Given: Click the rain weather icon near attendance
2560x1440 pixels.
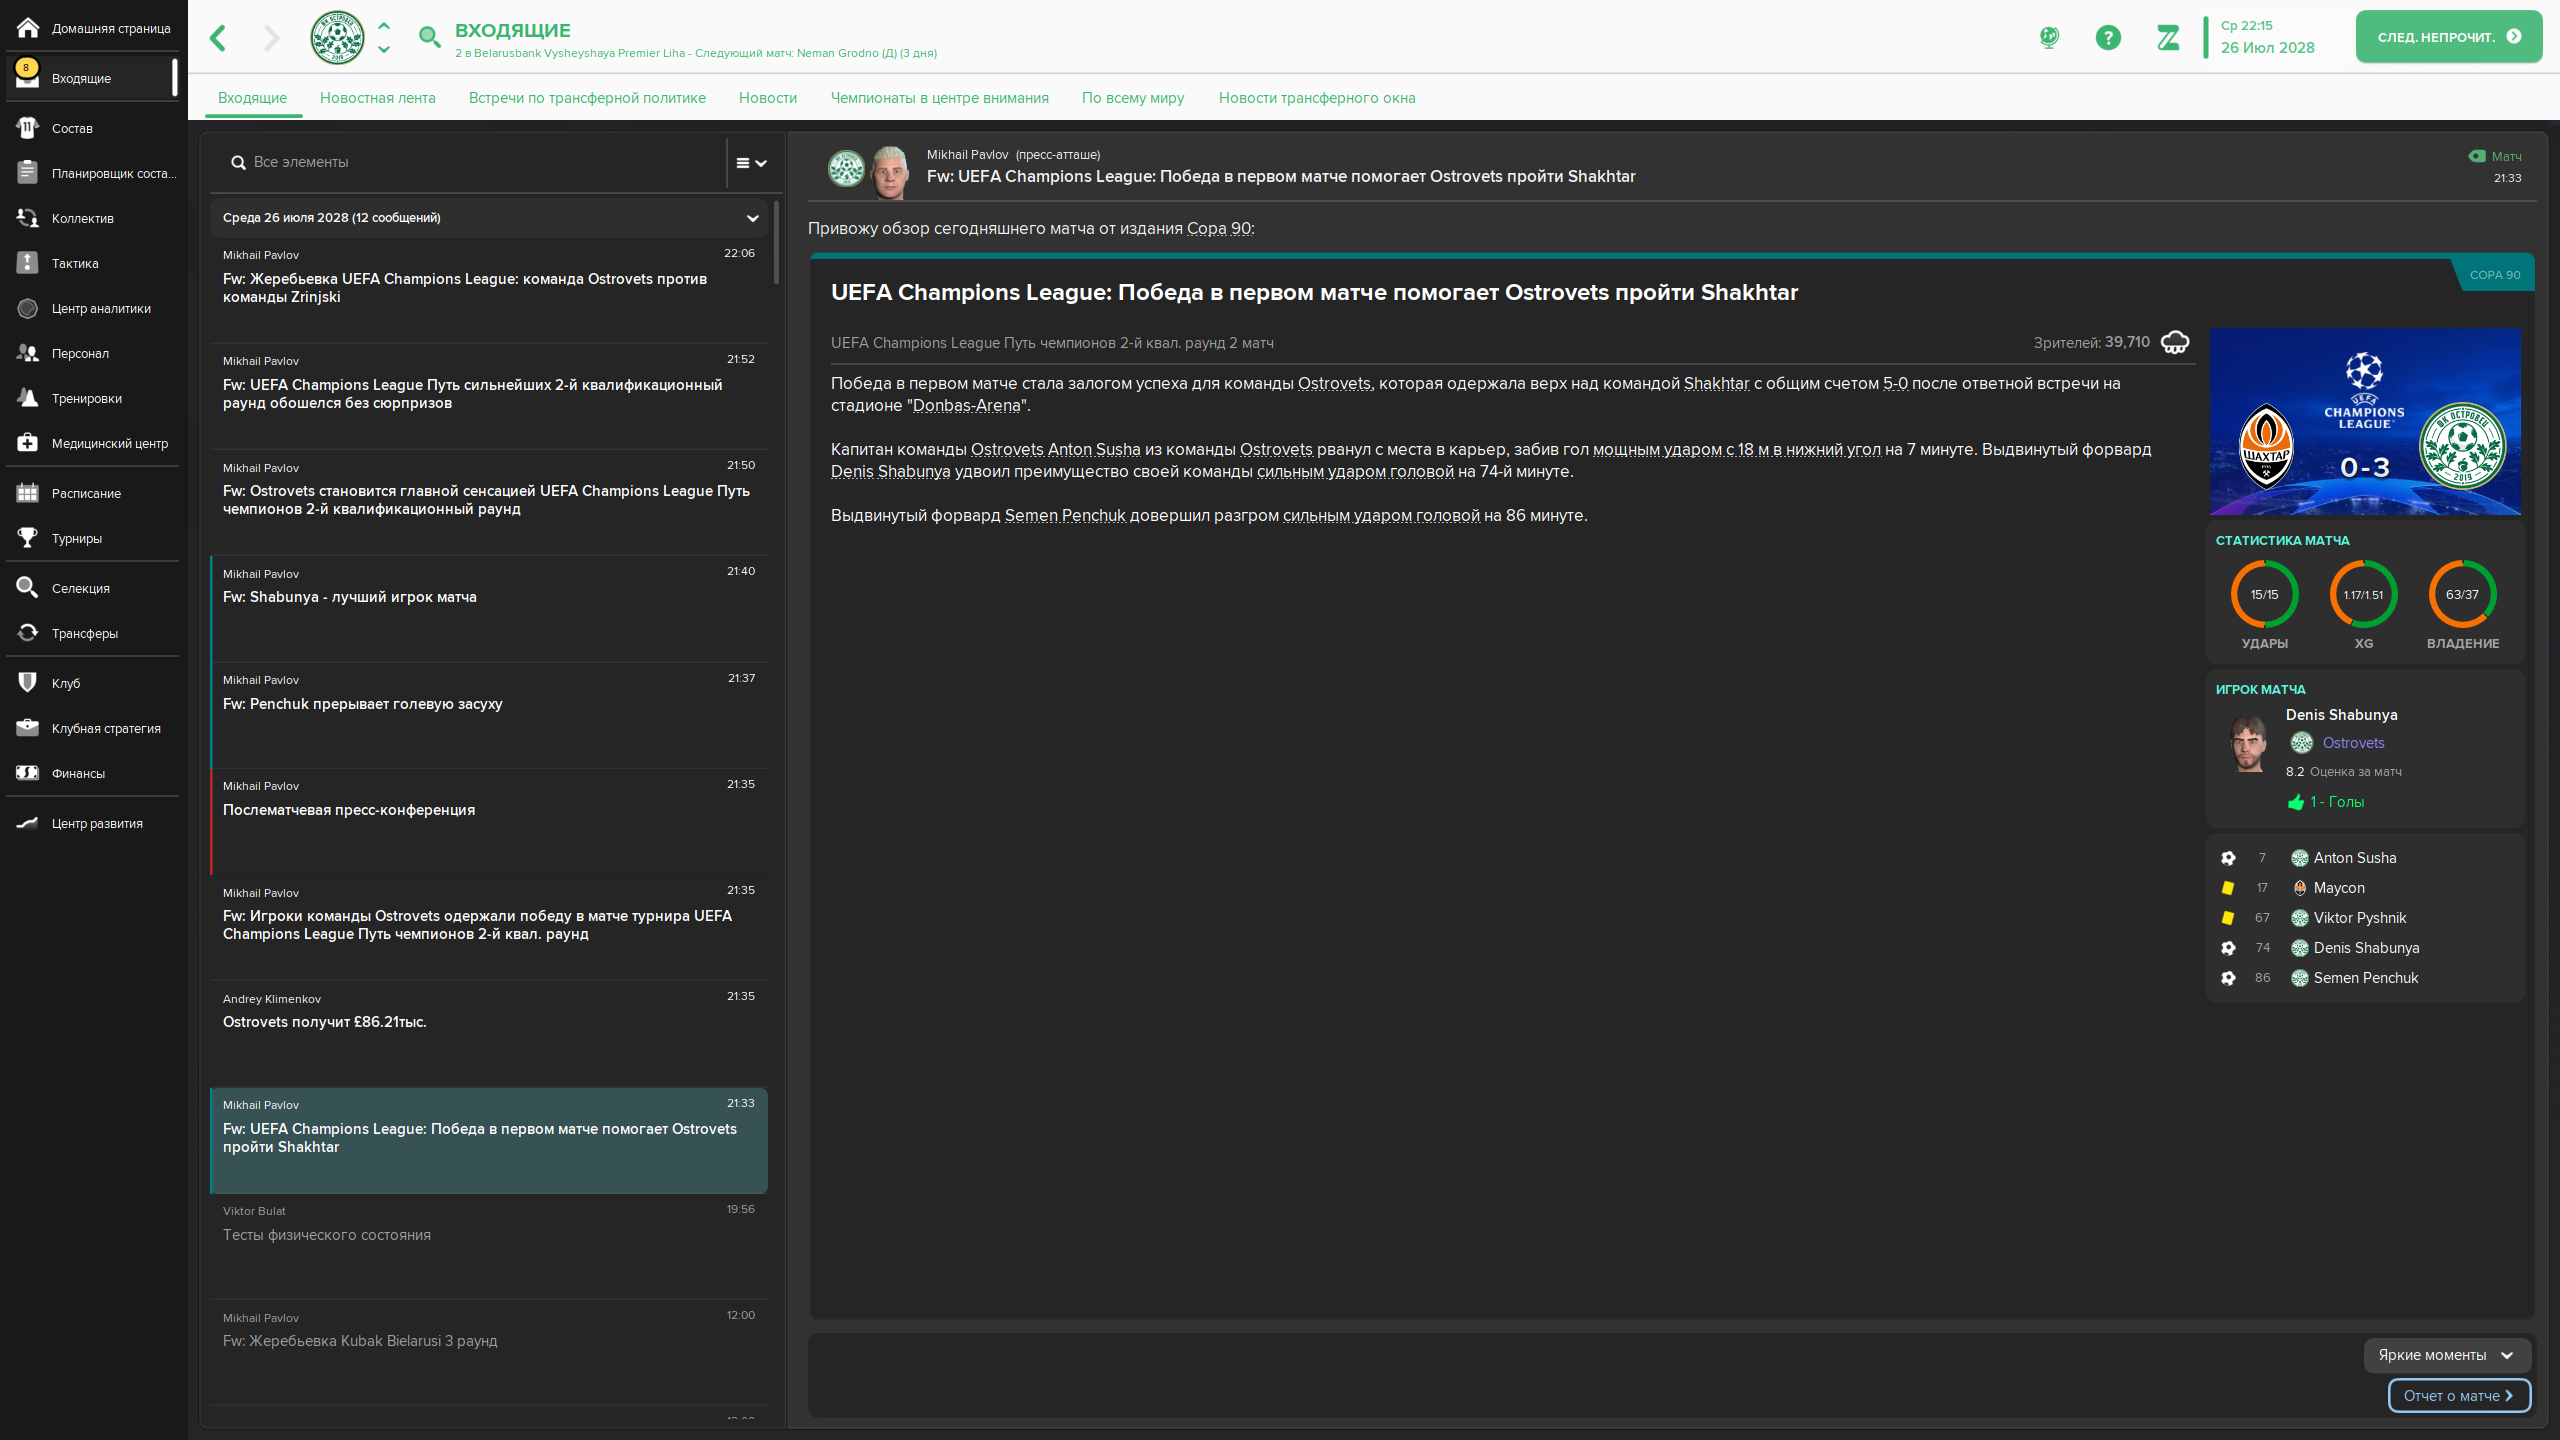Looking at the screenshot, I should click(x=2174, y=343).
